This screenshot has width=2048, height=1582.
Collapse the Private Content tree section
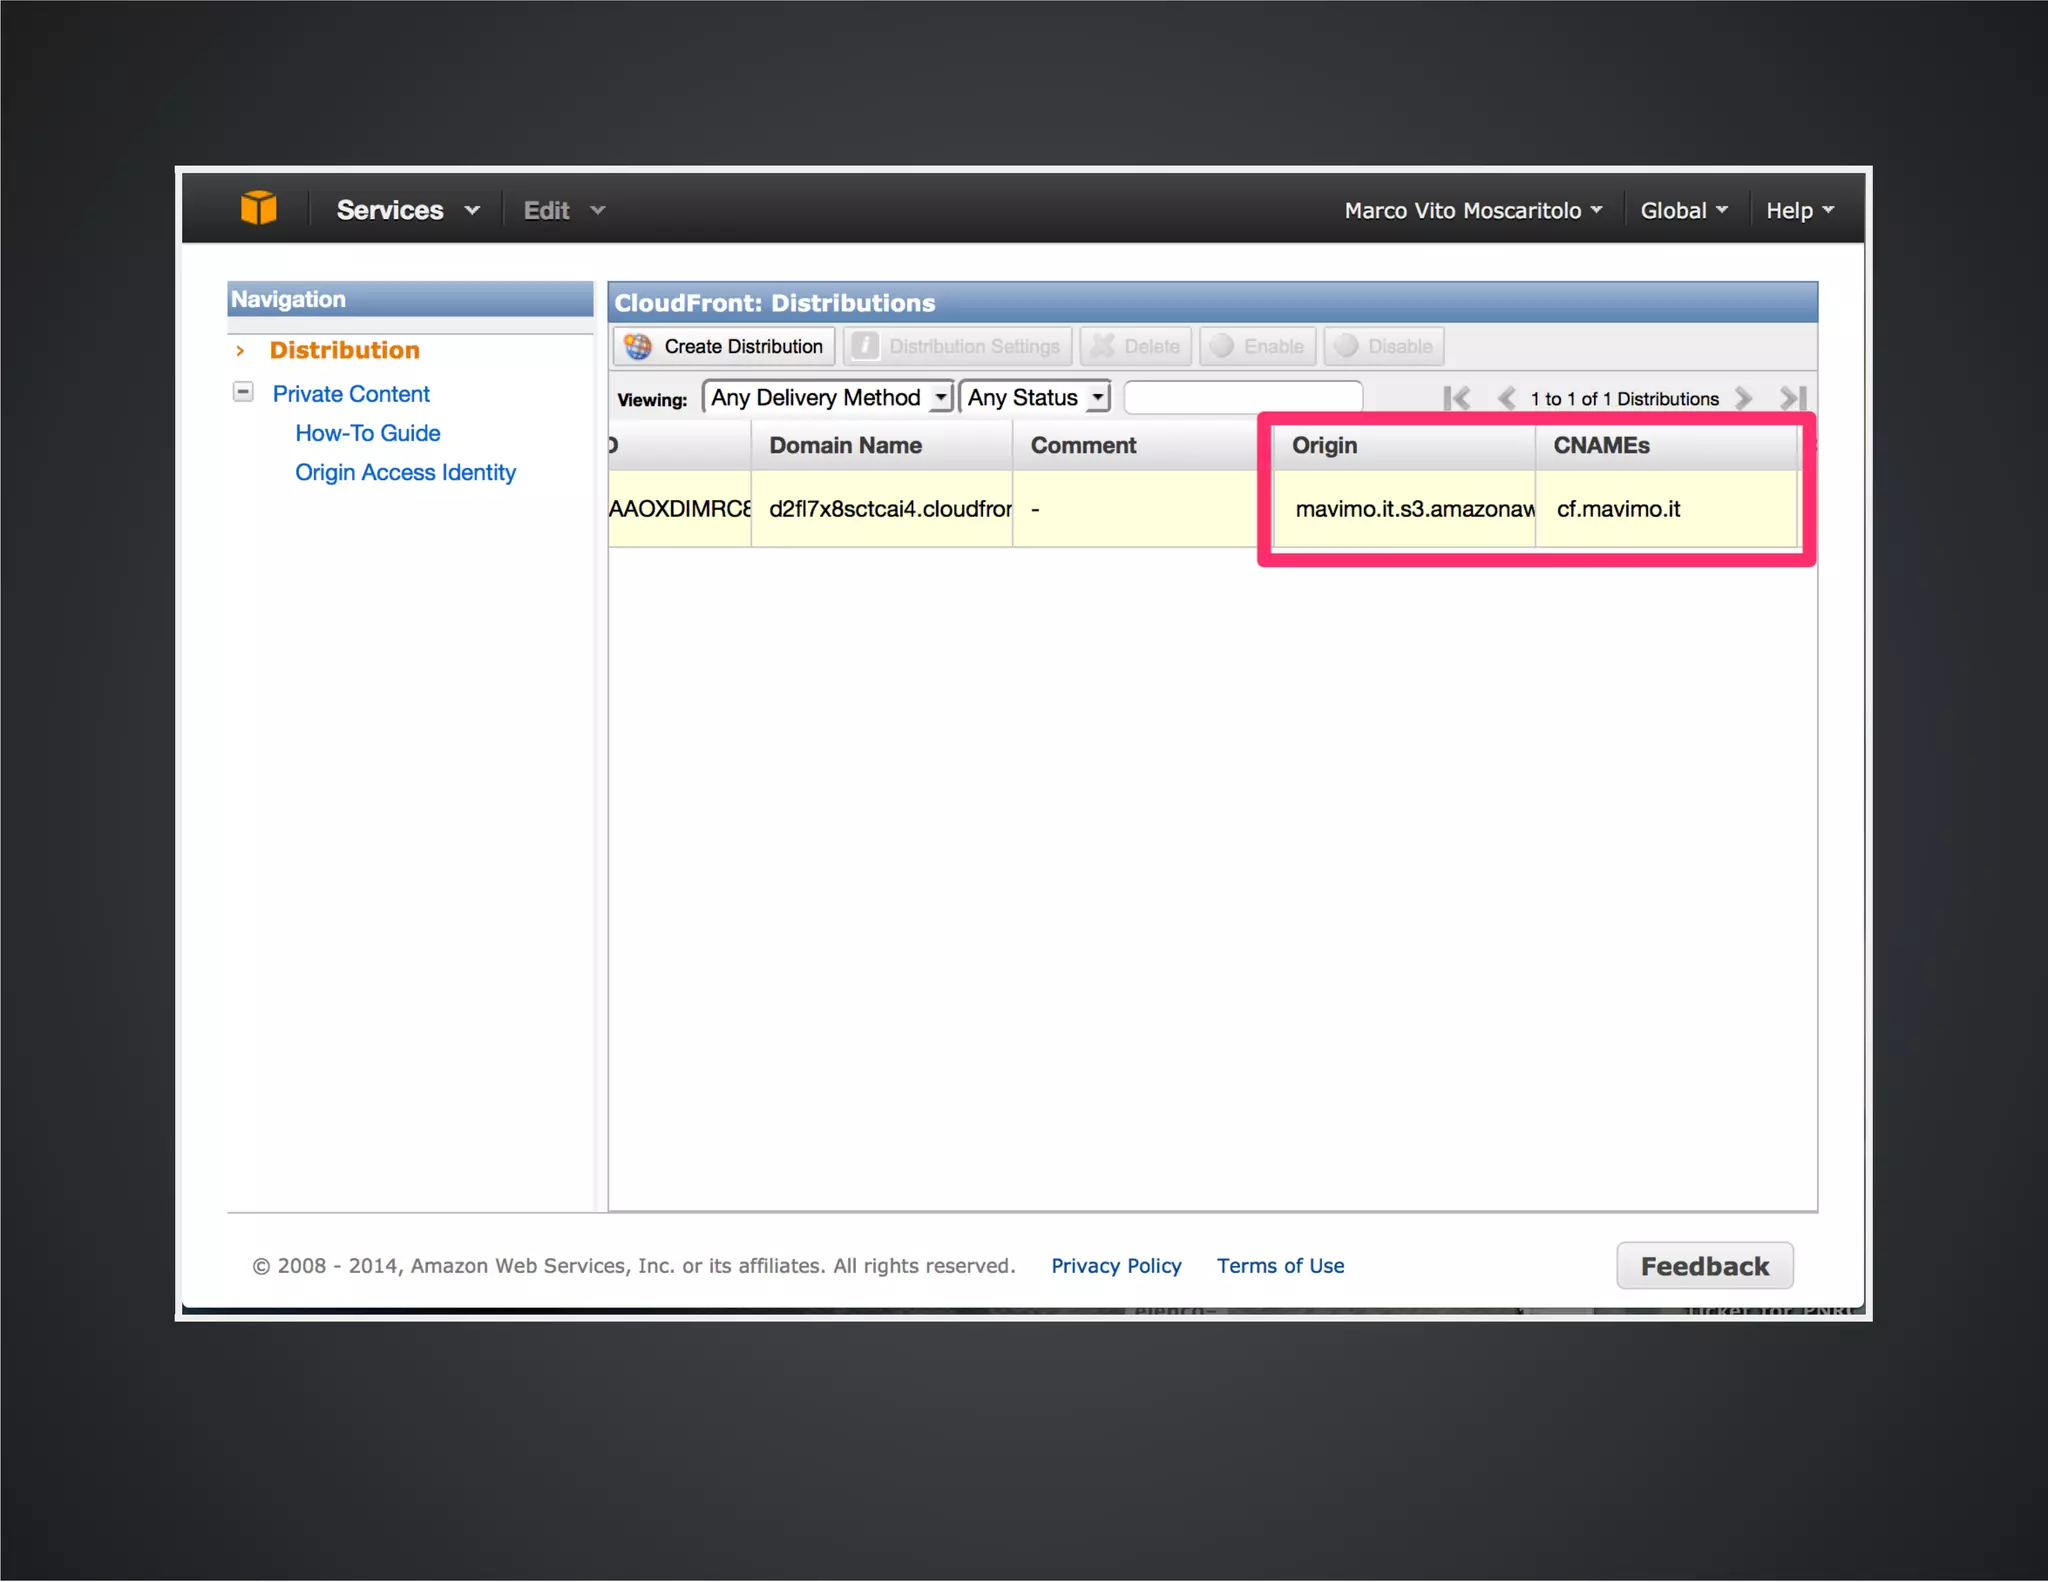[x=243, y=392]
